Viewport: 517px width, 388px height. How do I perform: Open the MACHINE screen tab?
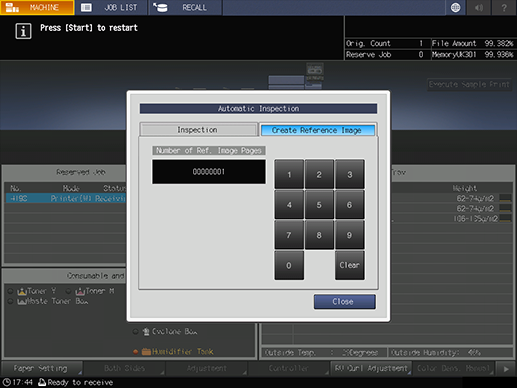click(37, 7)
